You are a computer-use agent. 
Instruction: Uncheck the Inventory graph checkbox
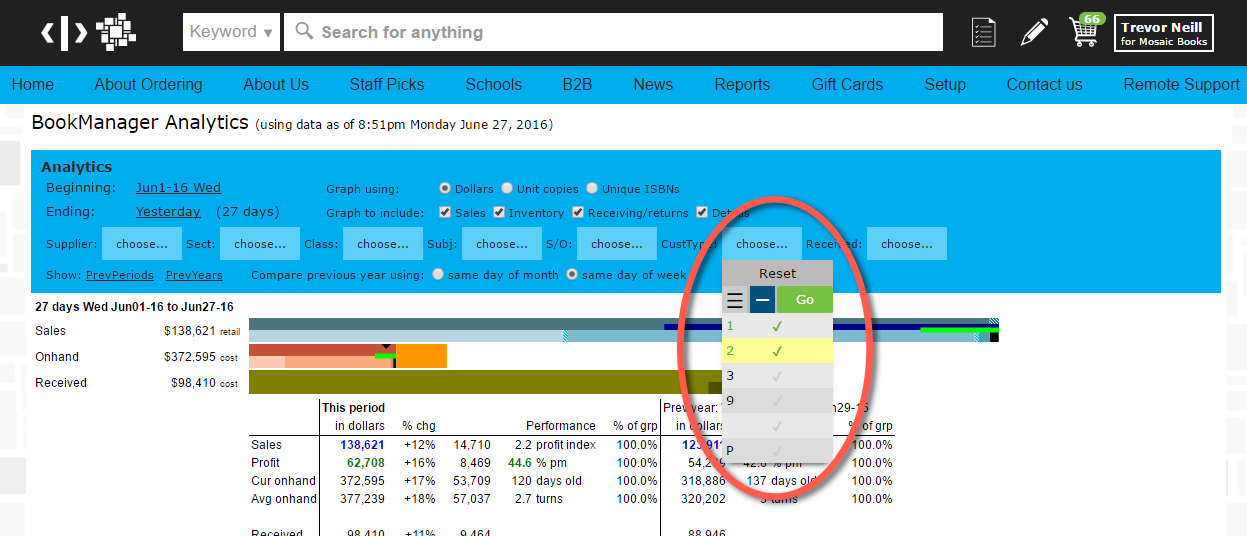pos(499,213)
